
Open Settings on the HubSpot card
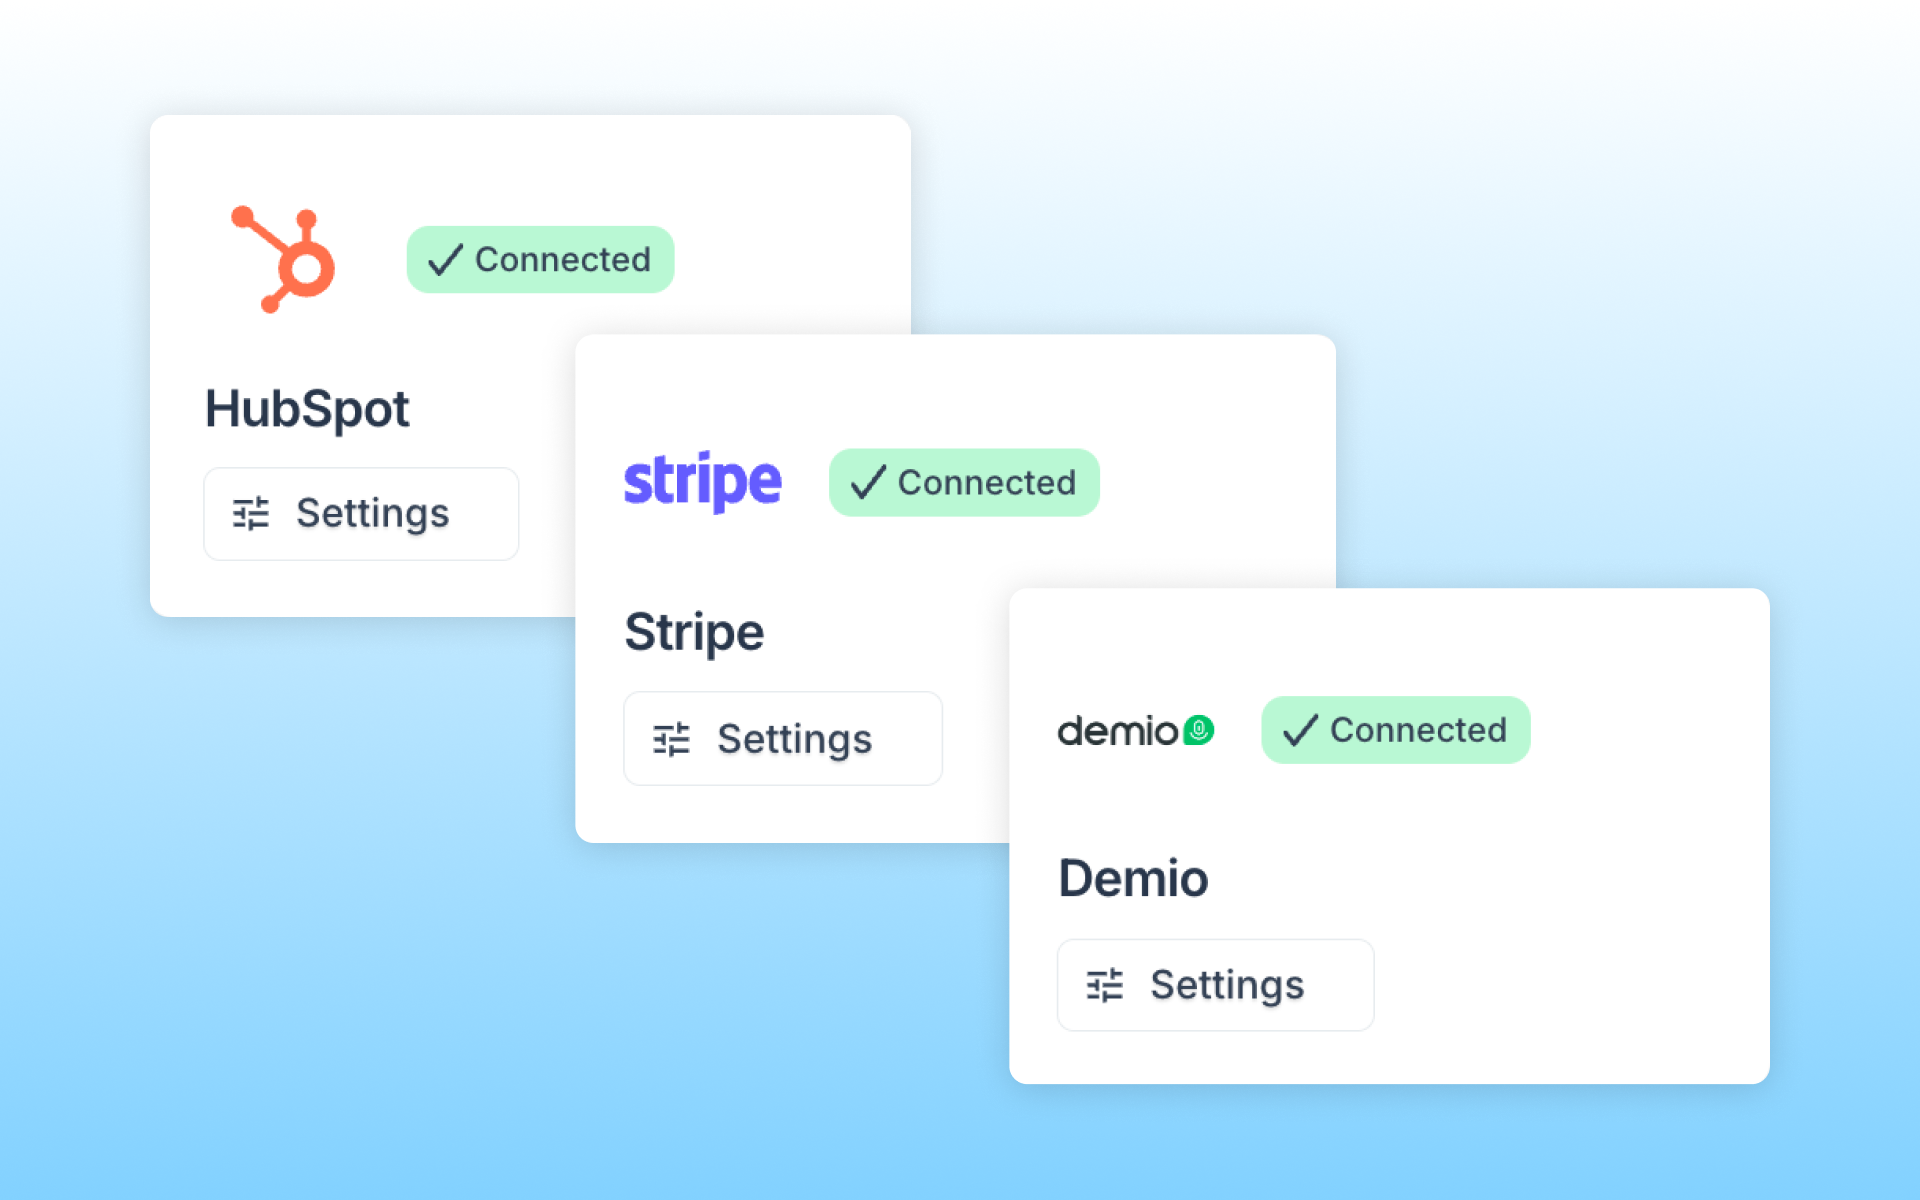click(x=361, y=514)
